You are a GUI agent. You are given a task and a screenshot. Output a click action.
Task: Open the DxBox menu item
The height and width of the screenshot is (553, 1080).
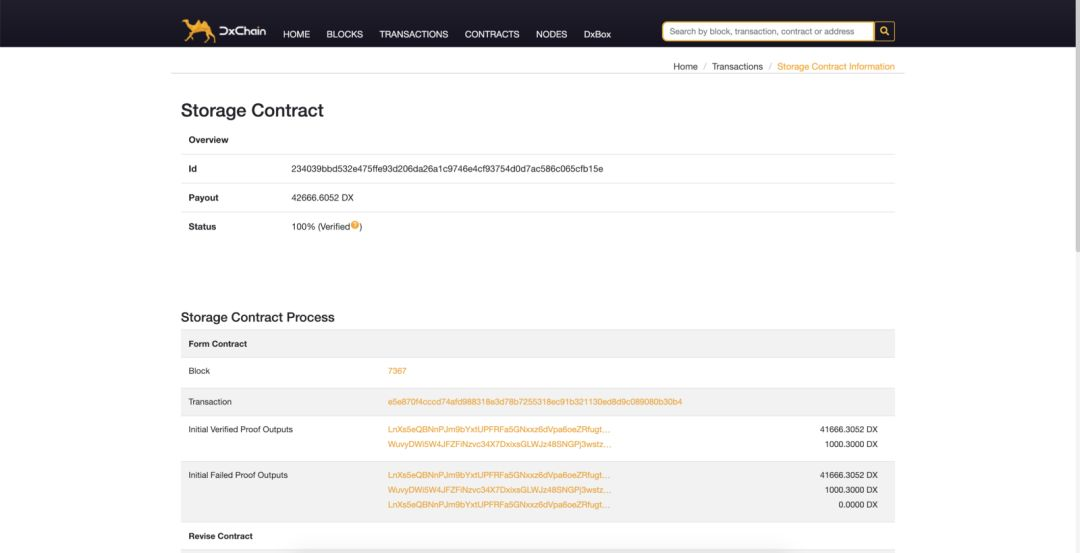(597, 34)
